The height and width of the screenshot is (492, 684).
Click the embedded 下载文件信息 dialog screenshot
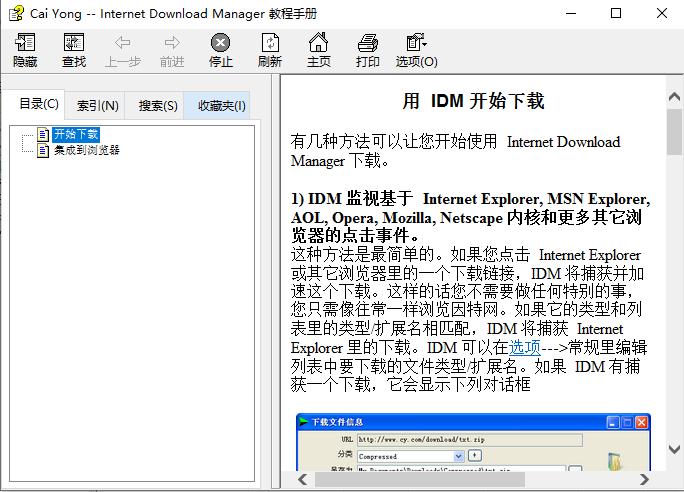(473, 442)
